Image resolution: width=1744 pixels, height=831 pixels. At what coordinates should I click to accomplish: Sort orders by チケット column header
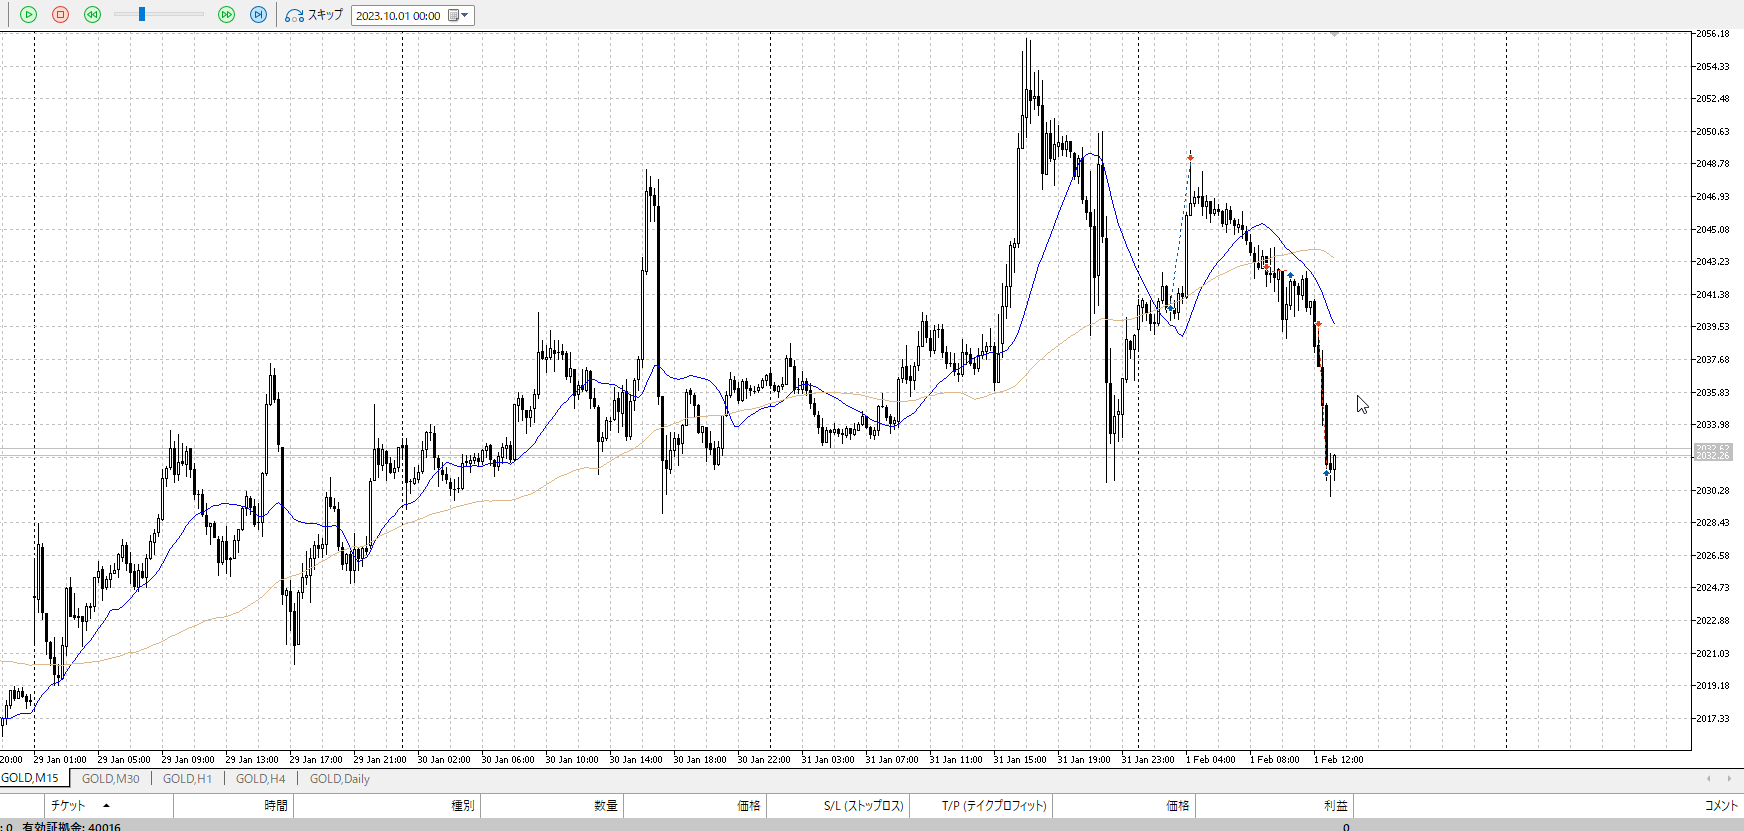[68, 805]
